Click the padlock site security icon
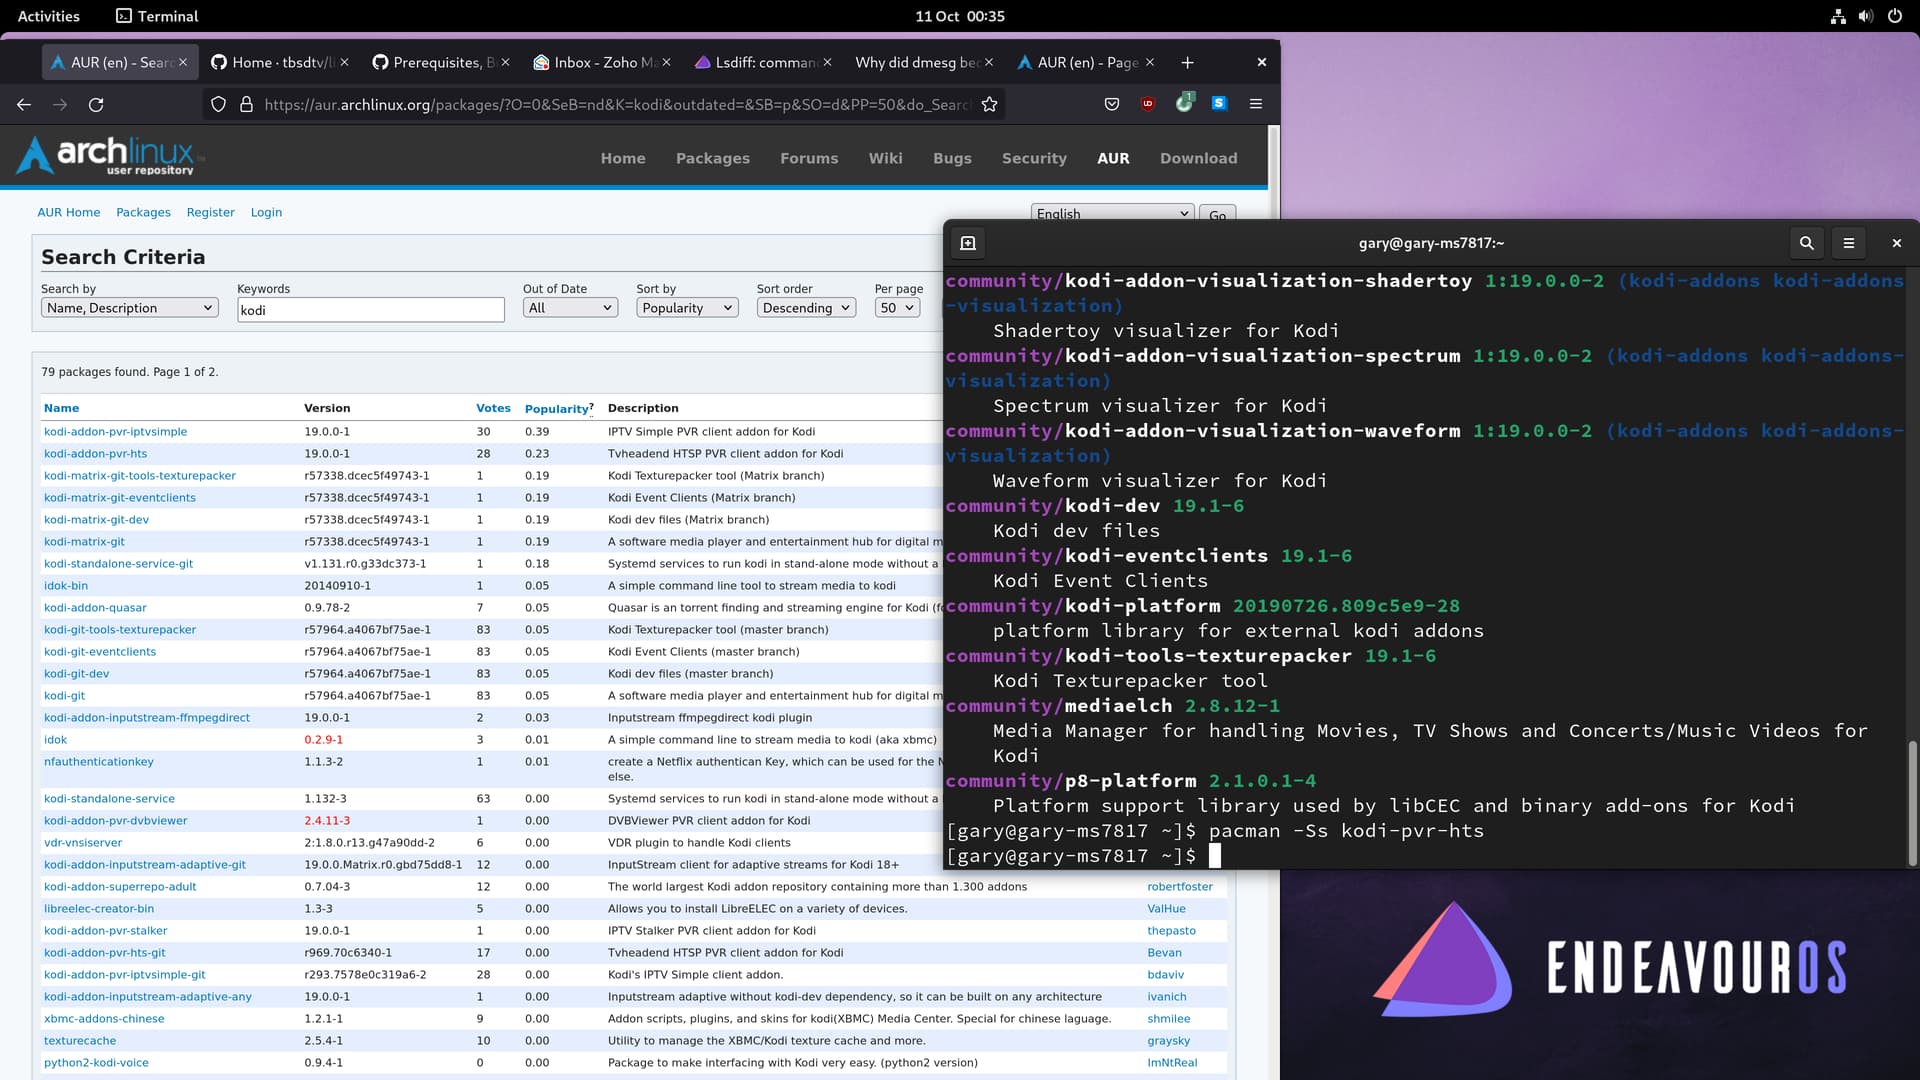Image resolution: width=1920 pixels, height=1080 pixels. pyautogui.click(x=246, y=104)
